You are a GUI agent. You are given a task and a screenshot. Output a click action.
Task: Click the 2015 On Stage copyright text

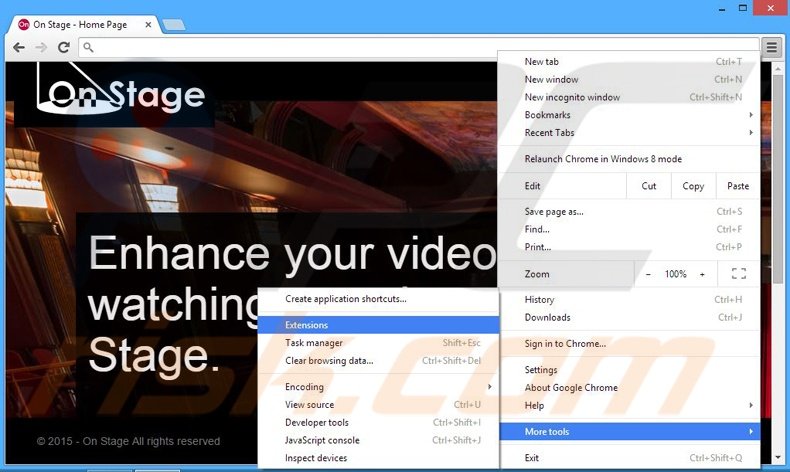[128, 441]
